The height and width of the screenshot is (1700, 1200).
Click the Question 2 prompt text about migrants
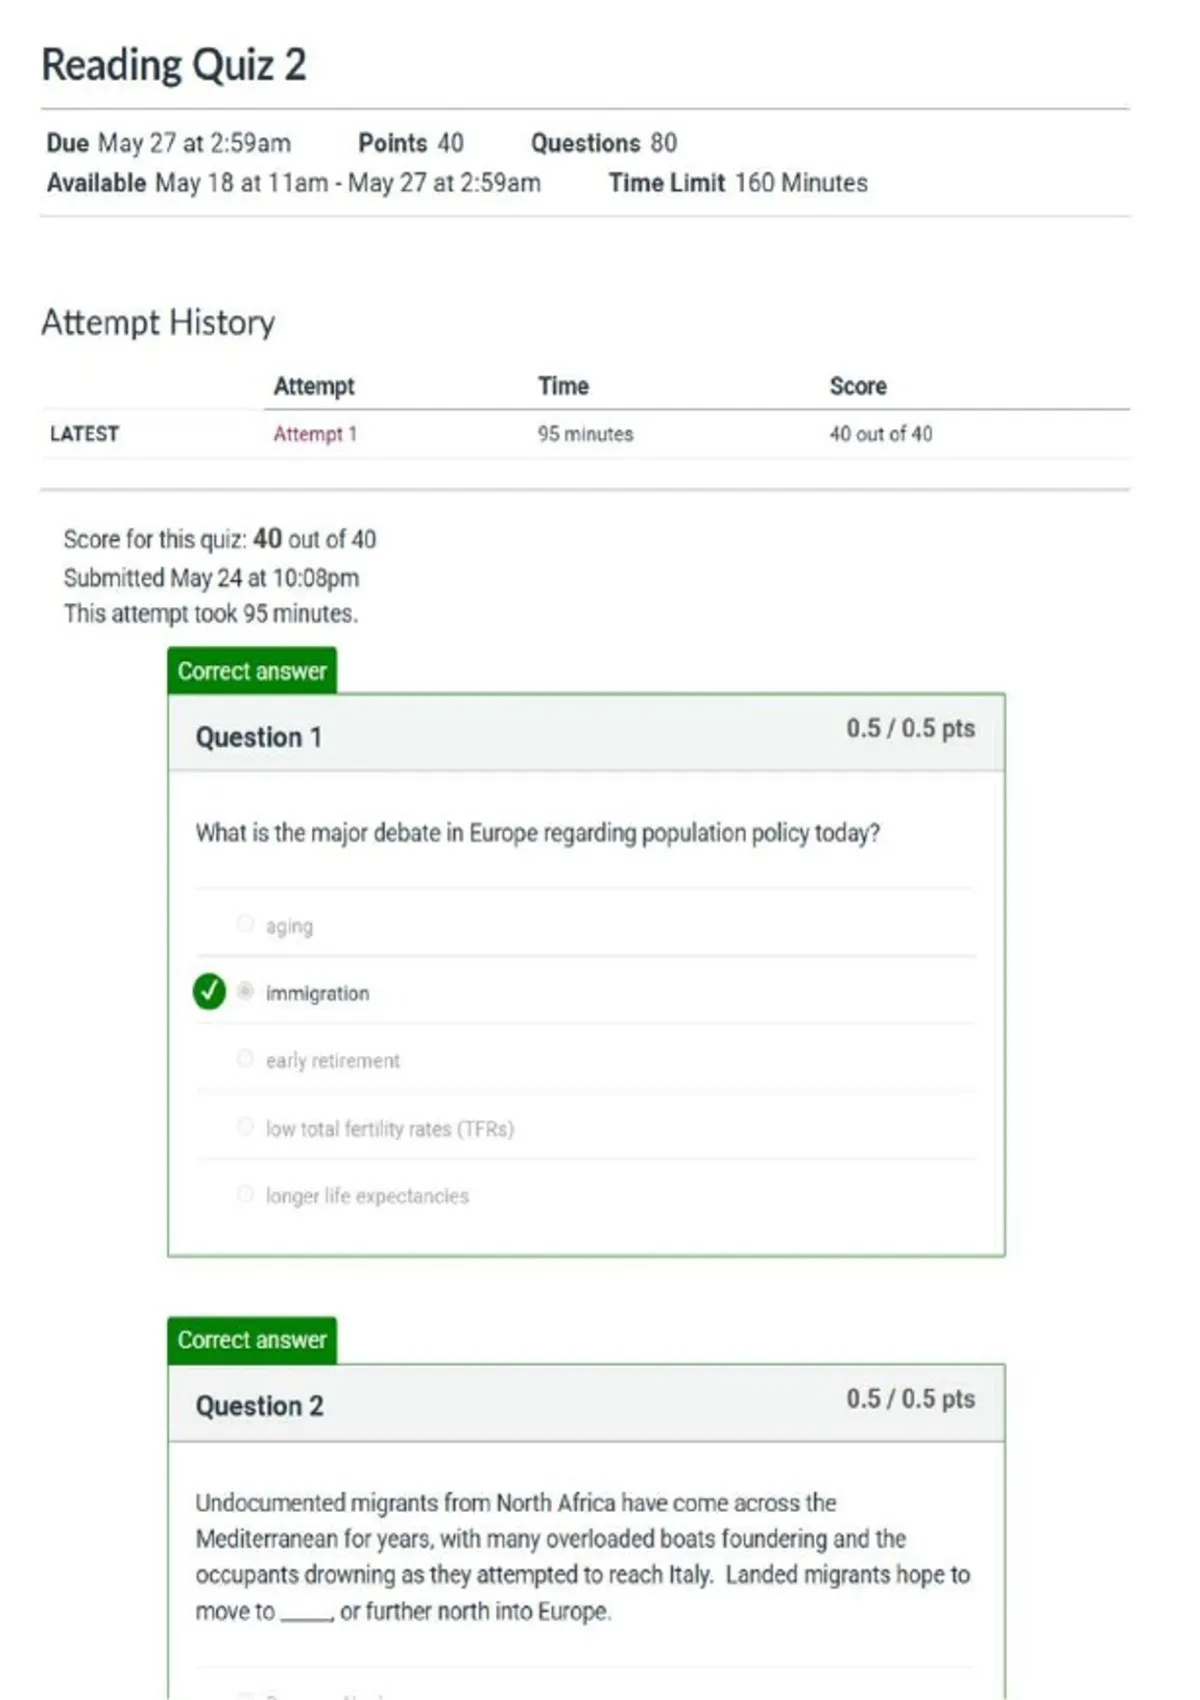[583, 1557]
